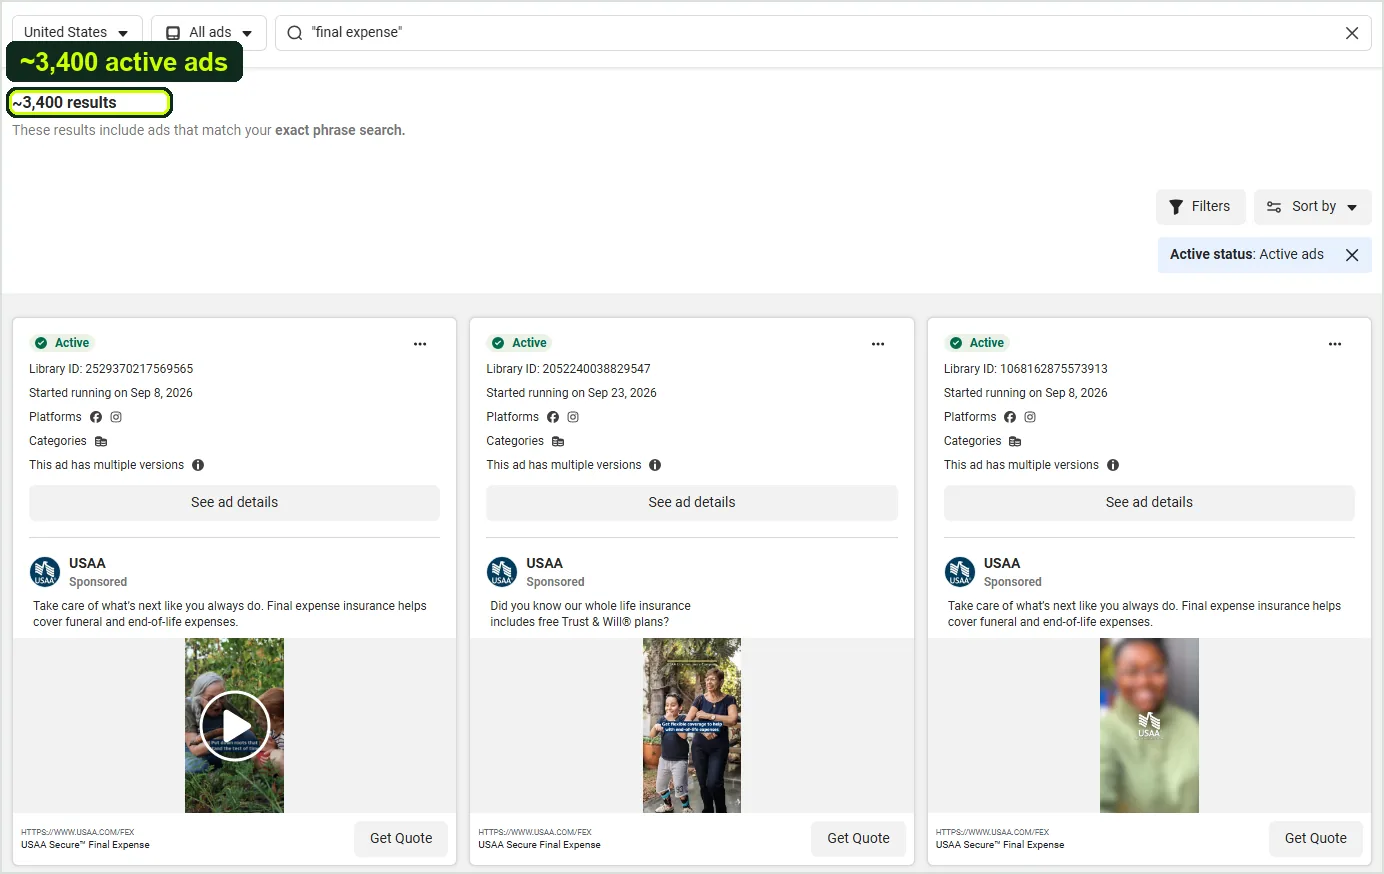1384x874 pixels.
Task: Open the blurred USAA thumbnail of ad 1068162875573913
Action: tap(1149, 726)
